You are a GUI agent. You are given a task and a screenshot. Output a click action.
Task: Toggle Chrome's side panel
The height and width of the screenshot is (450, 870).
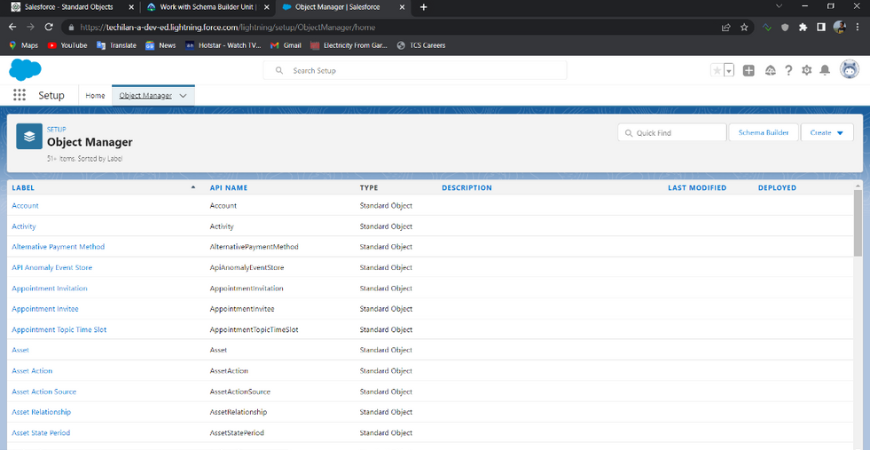(x=820, y=27)
